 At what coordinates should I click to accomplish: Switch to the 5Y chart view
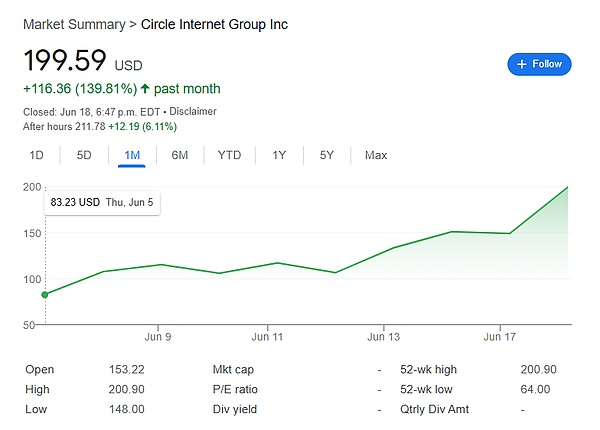327,155
